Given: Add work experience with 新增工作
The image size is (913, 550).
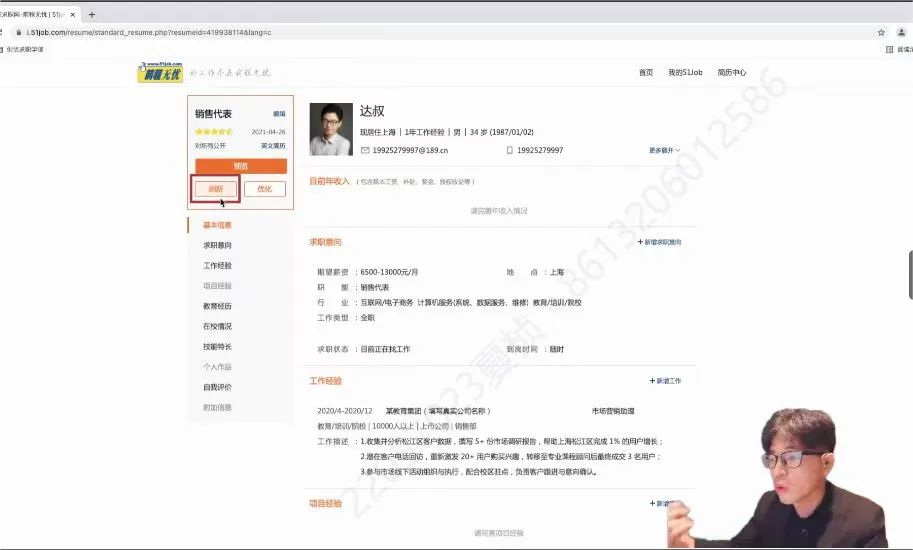Looking at the screenshot, I should [666, 381].
